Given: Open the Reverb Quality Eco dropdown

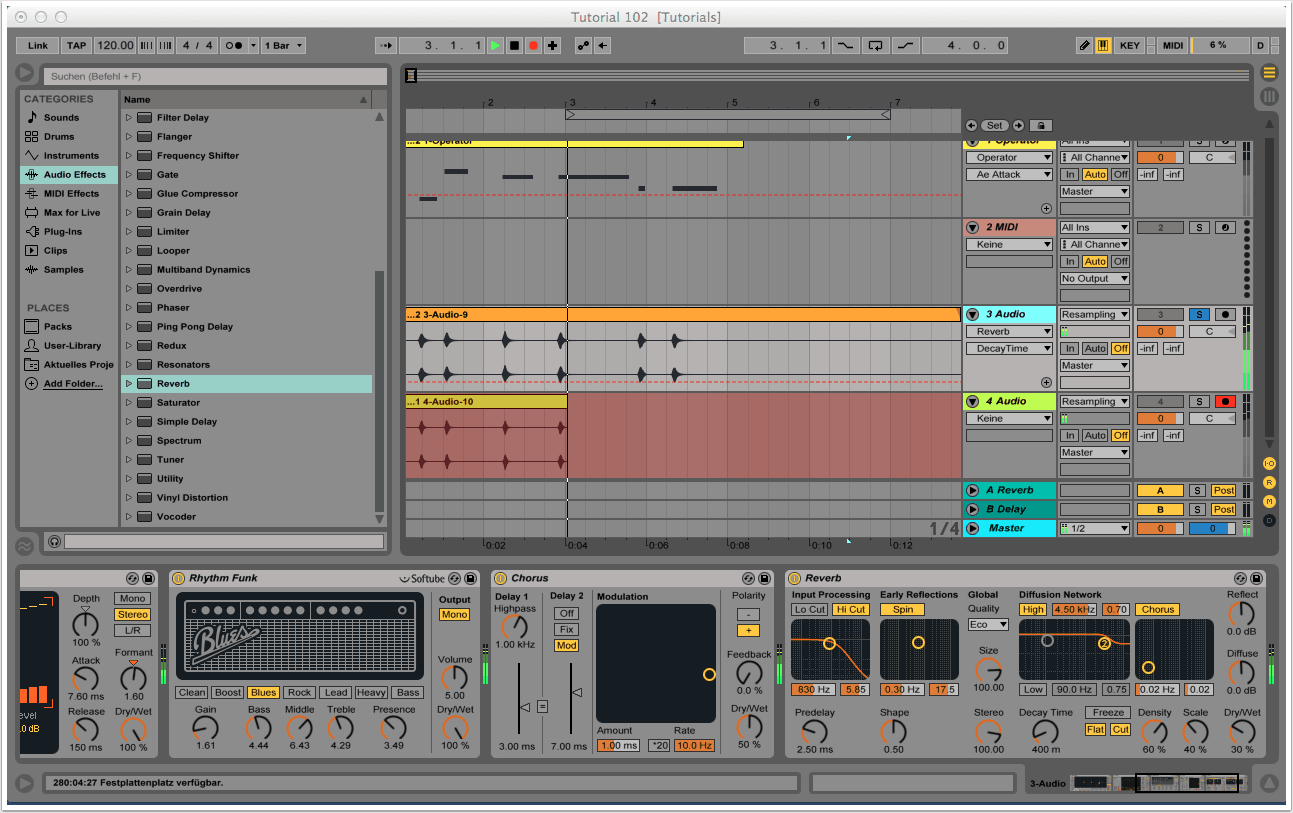Looking at the screenshot, I should (988, 625).
